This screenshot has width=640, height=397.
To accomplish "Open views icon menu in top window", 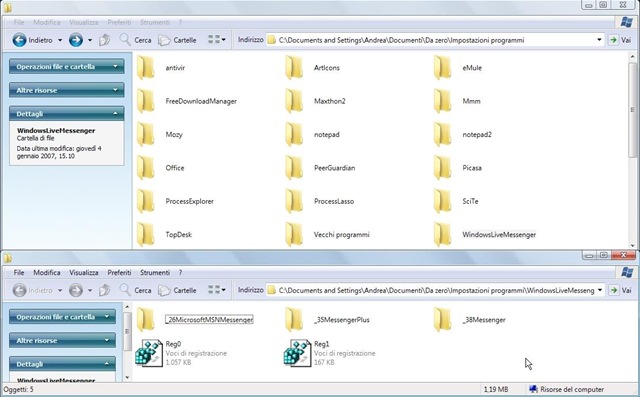I will tap(217, 40).
